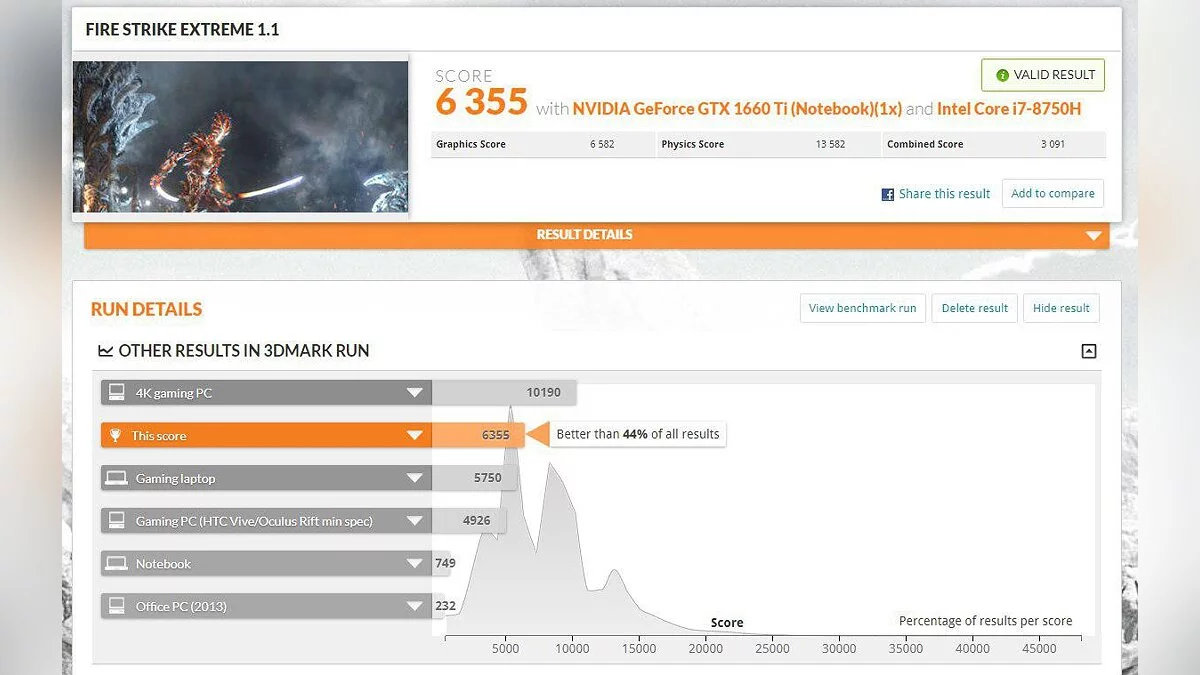This screenshot has height=675, width=1200.
Task: Click the Run Details heading
Action: (146, 309)
